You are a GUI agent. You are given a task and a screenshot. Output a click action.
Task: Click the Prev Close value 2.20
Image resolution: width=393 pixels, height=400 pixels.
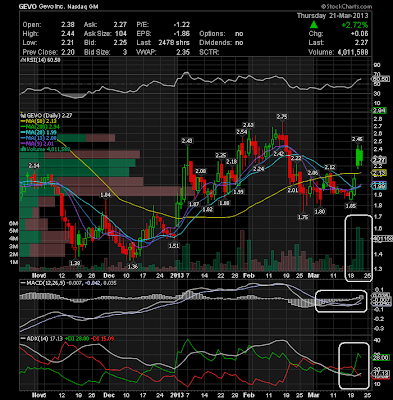68,52
